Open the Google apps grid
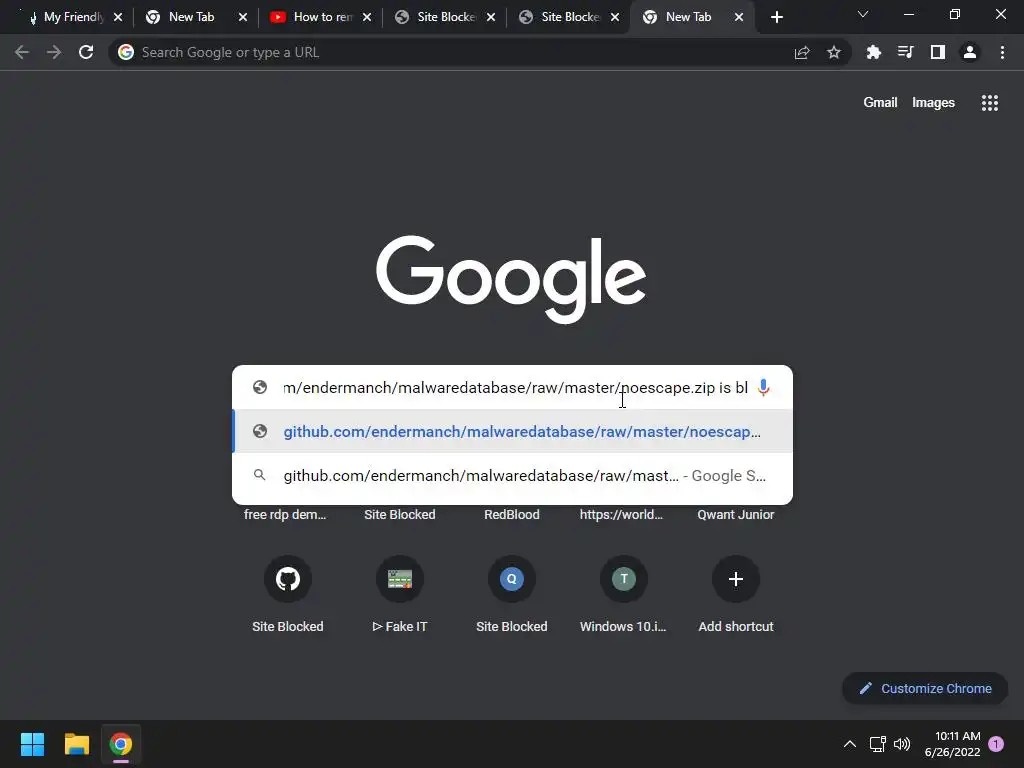1024x768 pixels. 989,103
